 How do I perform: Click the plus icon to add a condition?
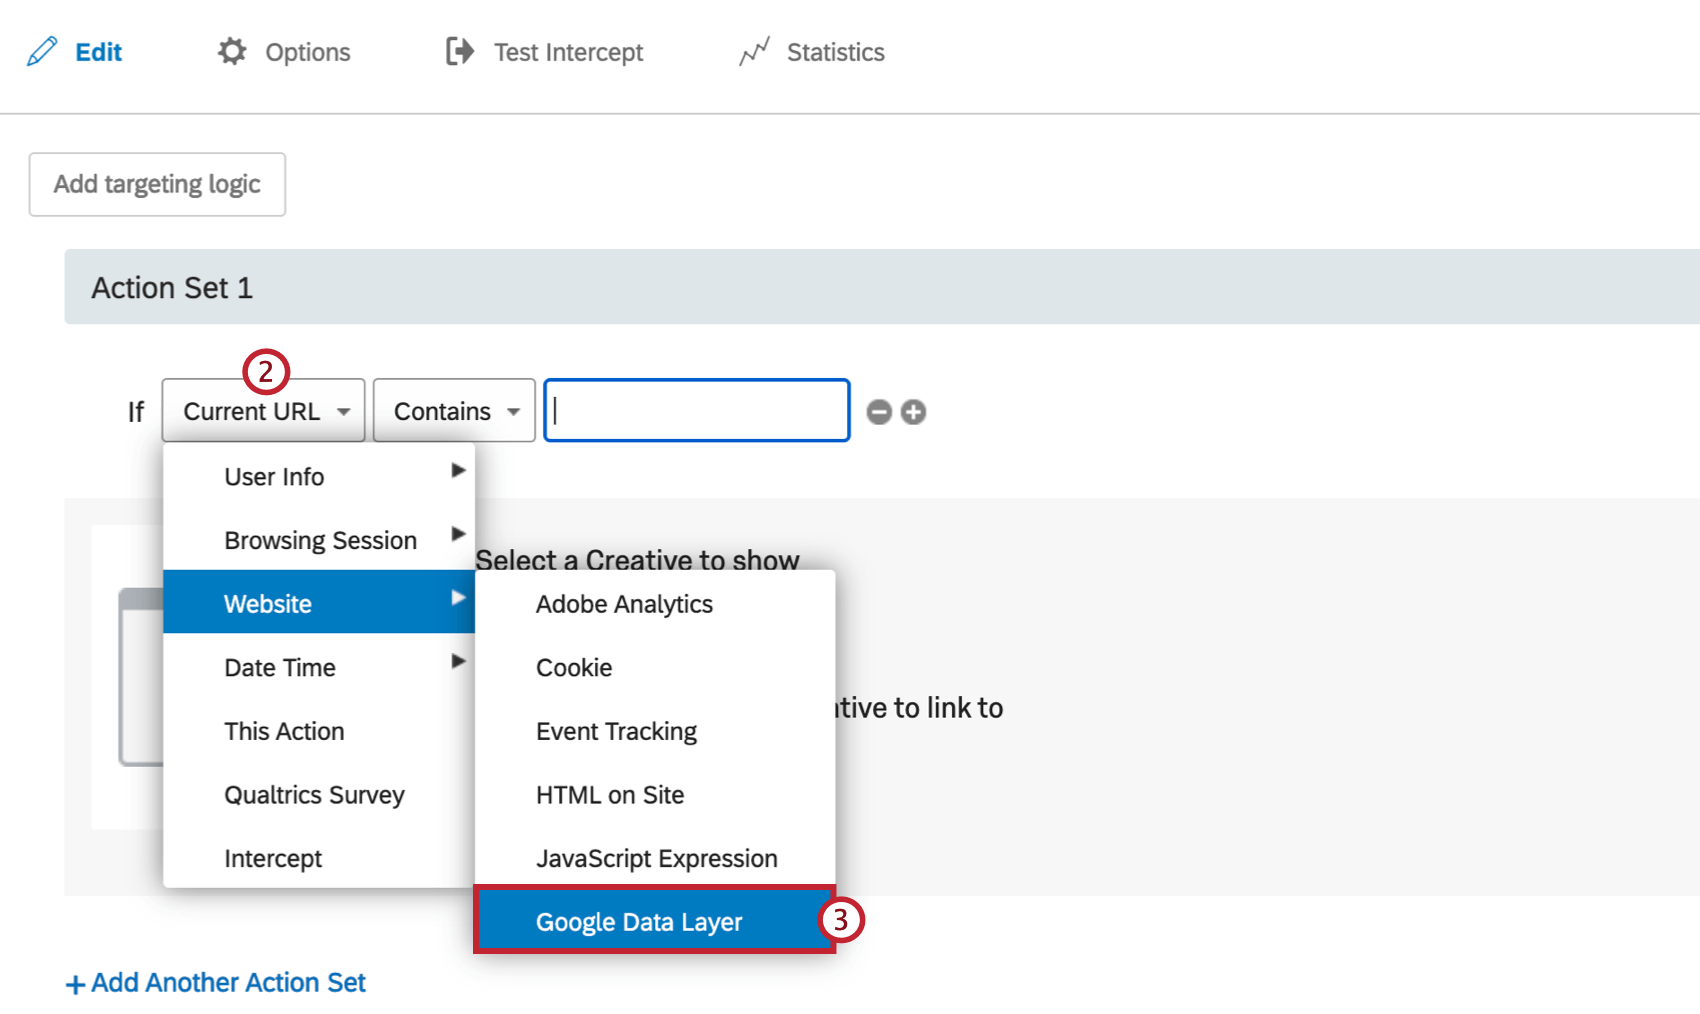pyautogui.click(x=912, y=410)
